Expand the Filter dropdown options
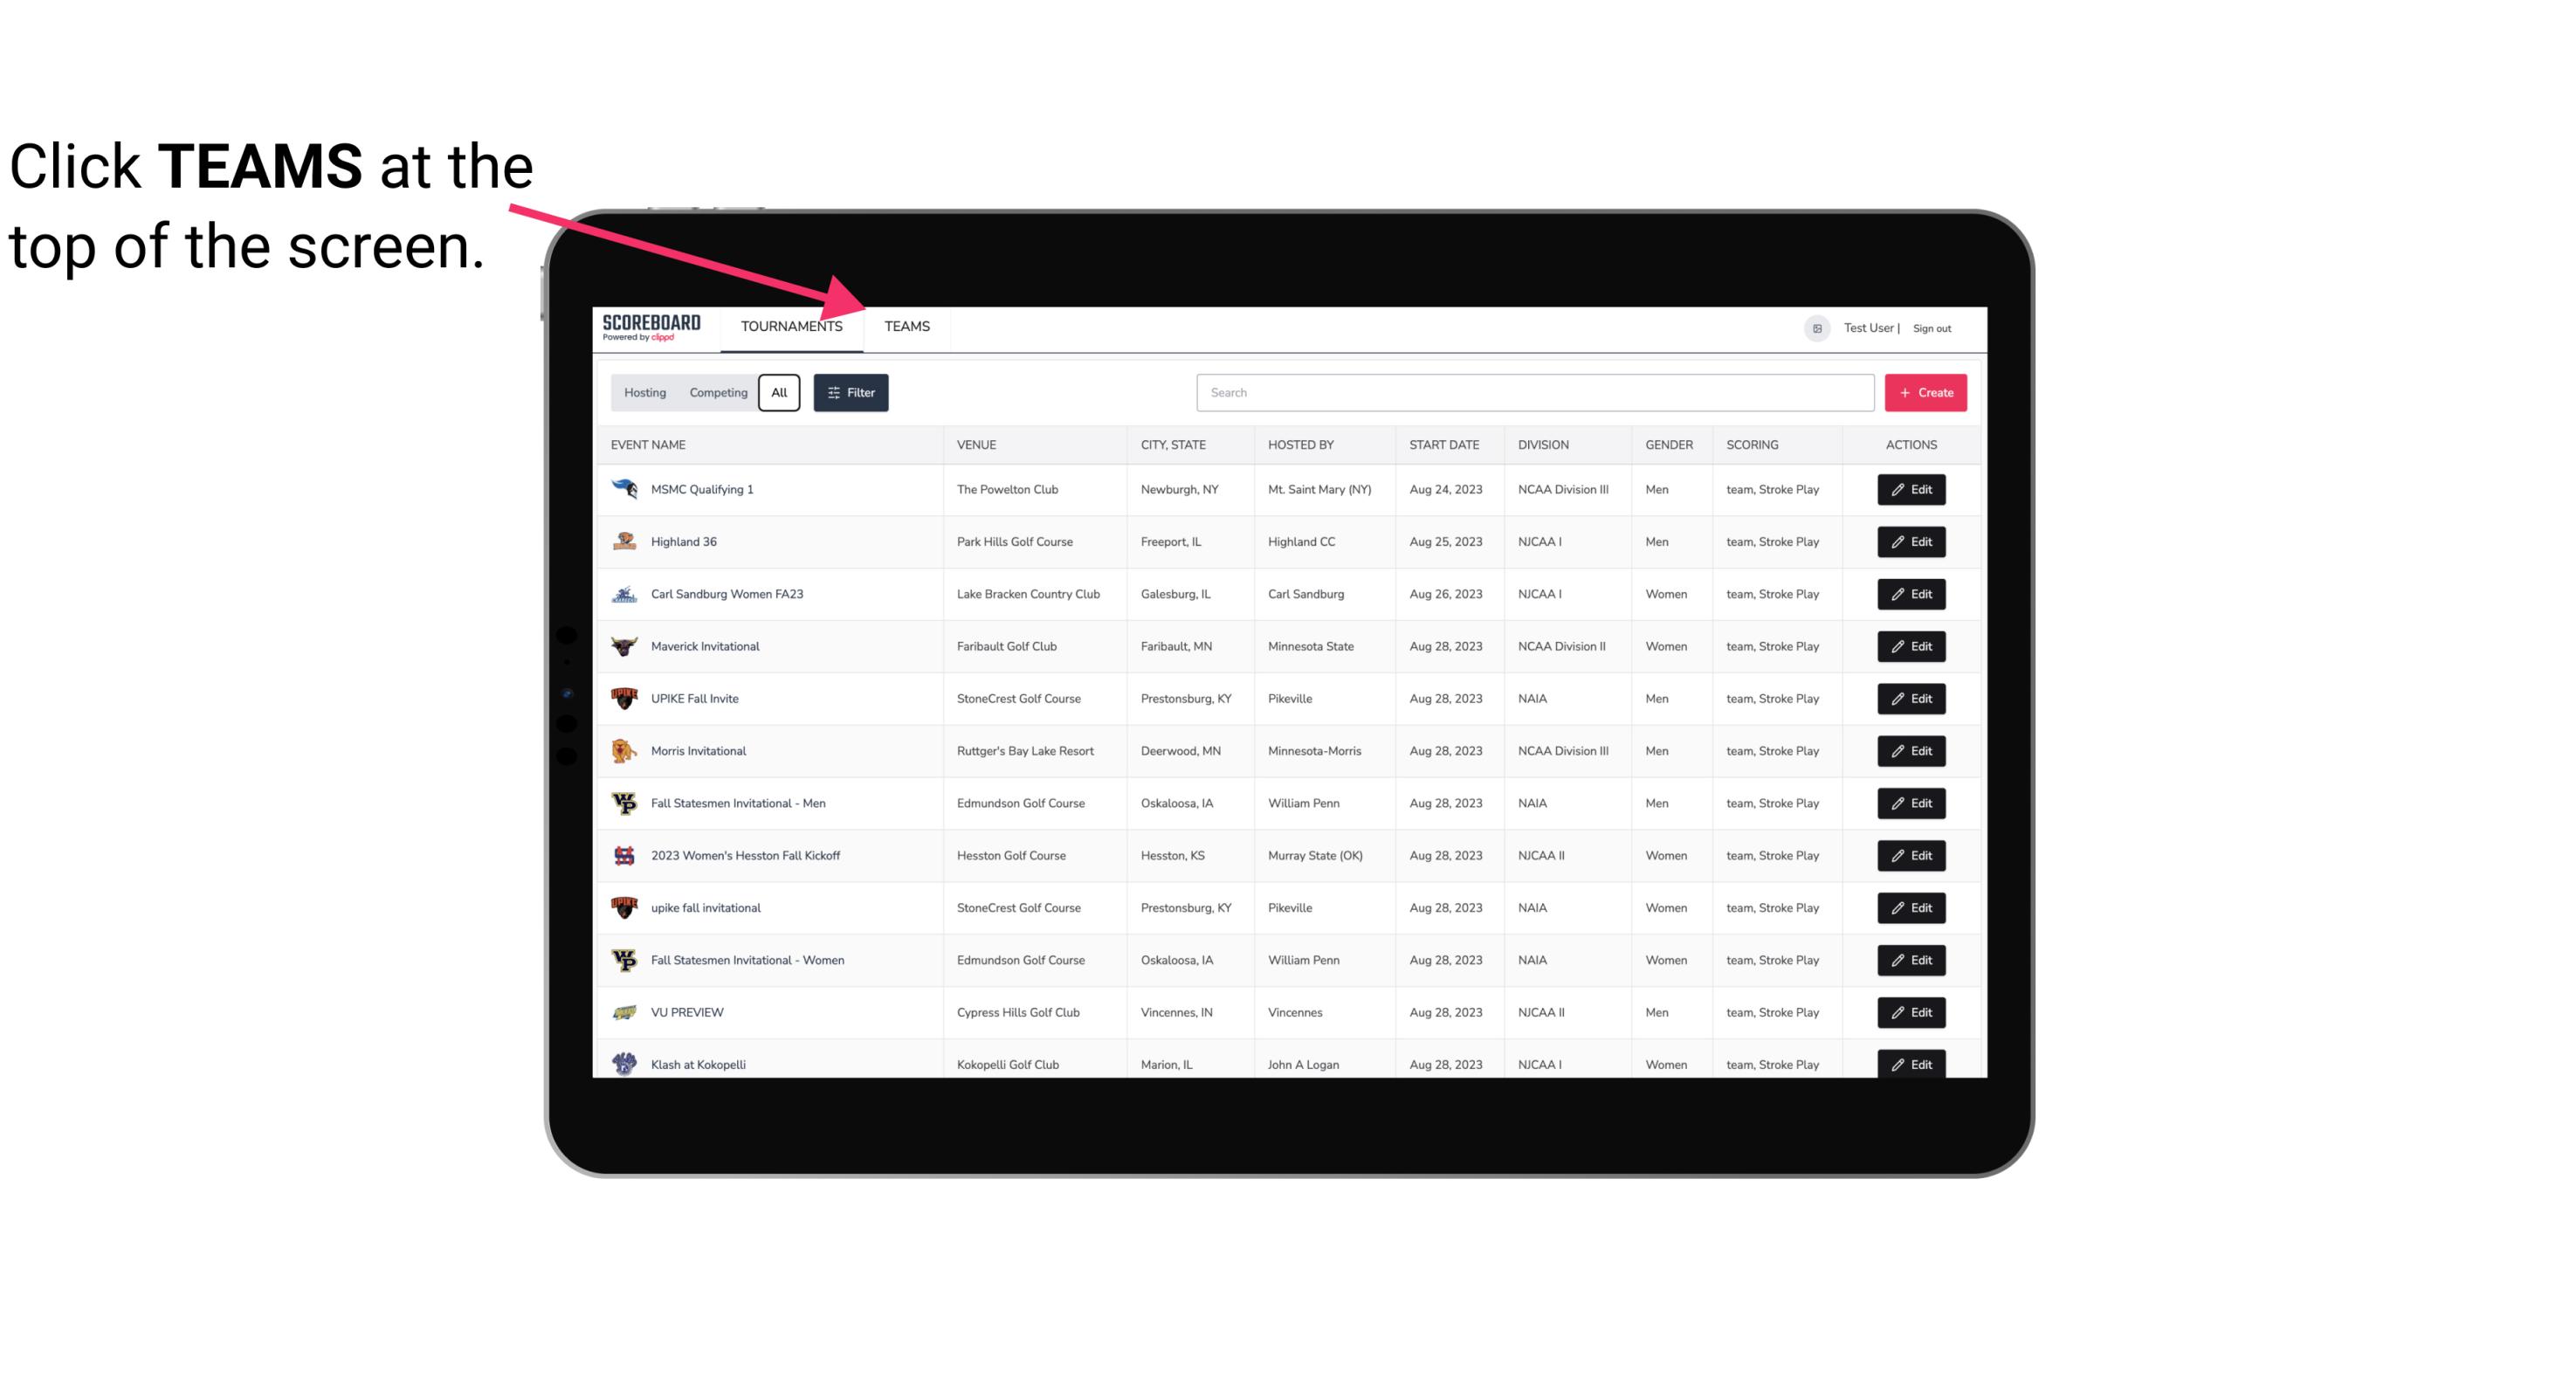This screenshot has height=1386, width=2576. click(850, 391)
